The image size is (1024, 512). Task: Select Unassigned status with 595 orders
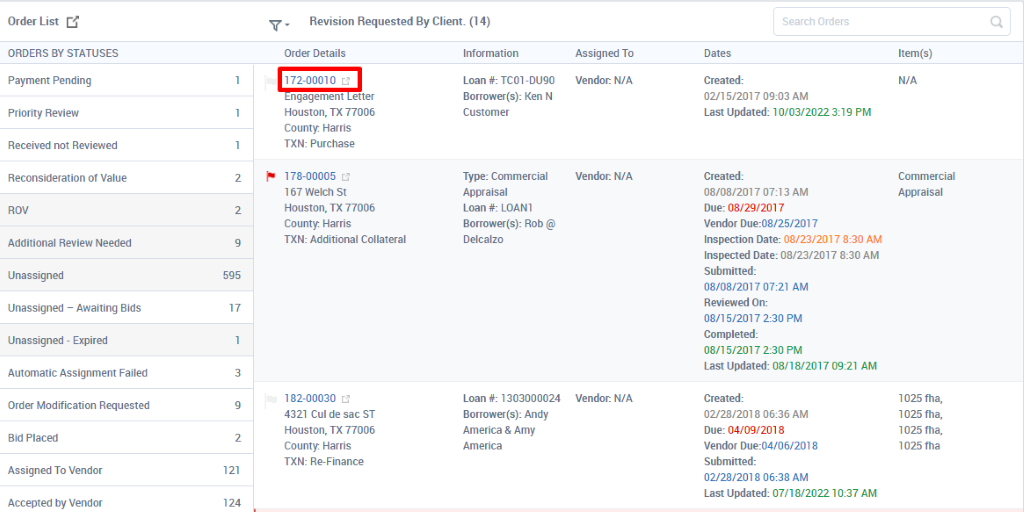coord(126,275)
